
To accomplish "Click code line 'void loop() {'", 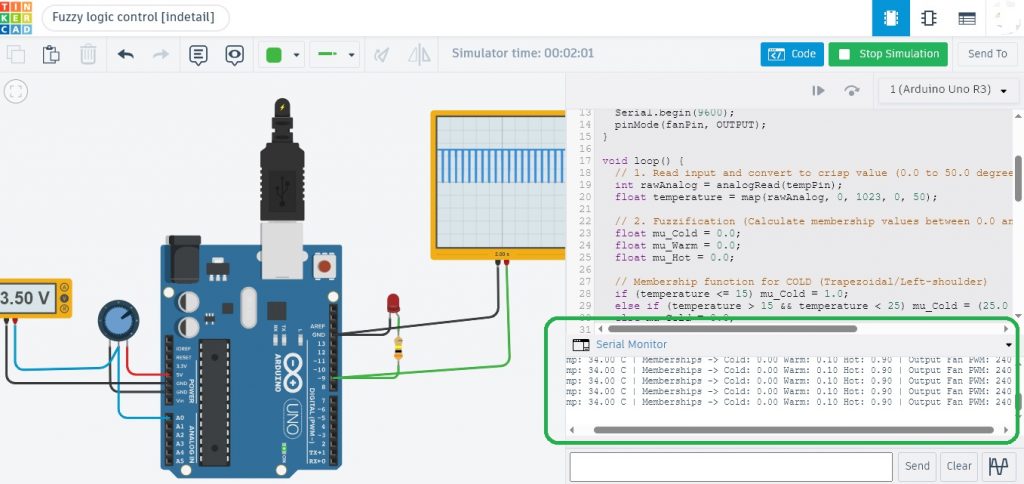I will pos(642,161).
